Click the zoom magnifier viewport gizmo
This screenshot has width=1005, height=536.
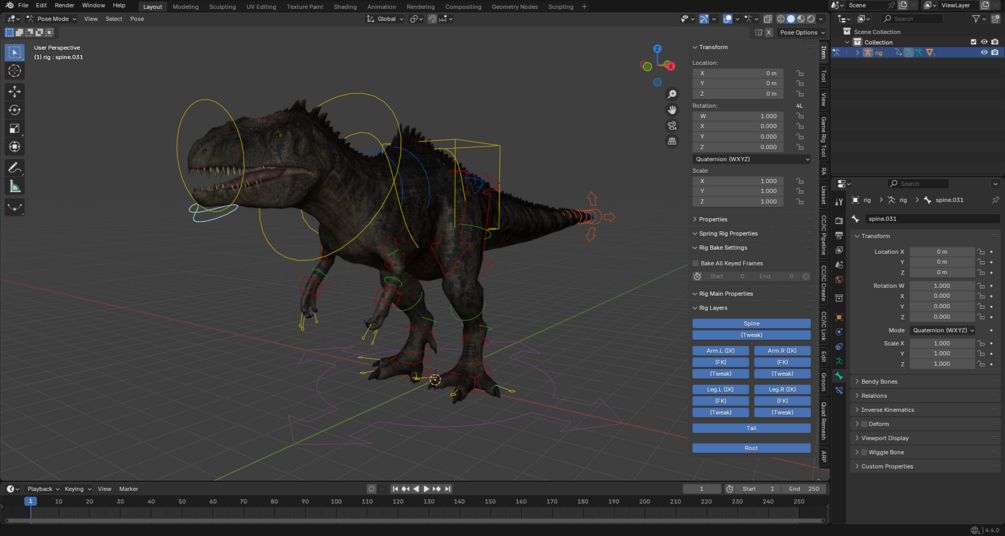(672, 94)
